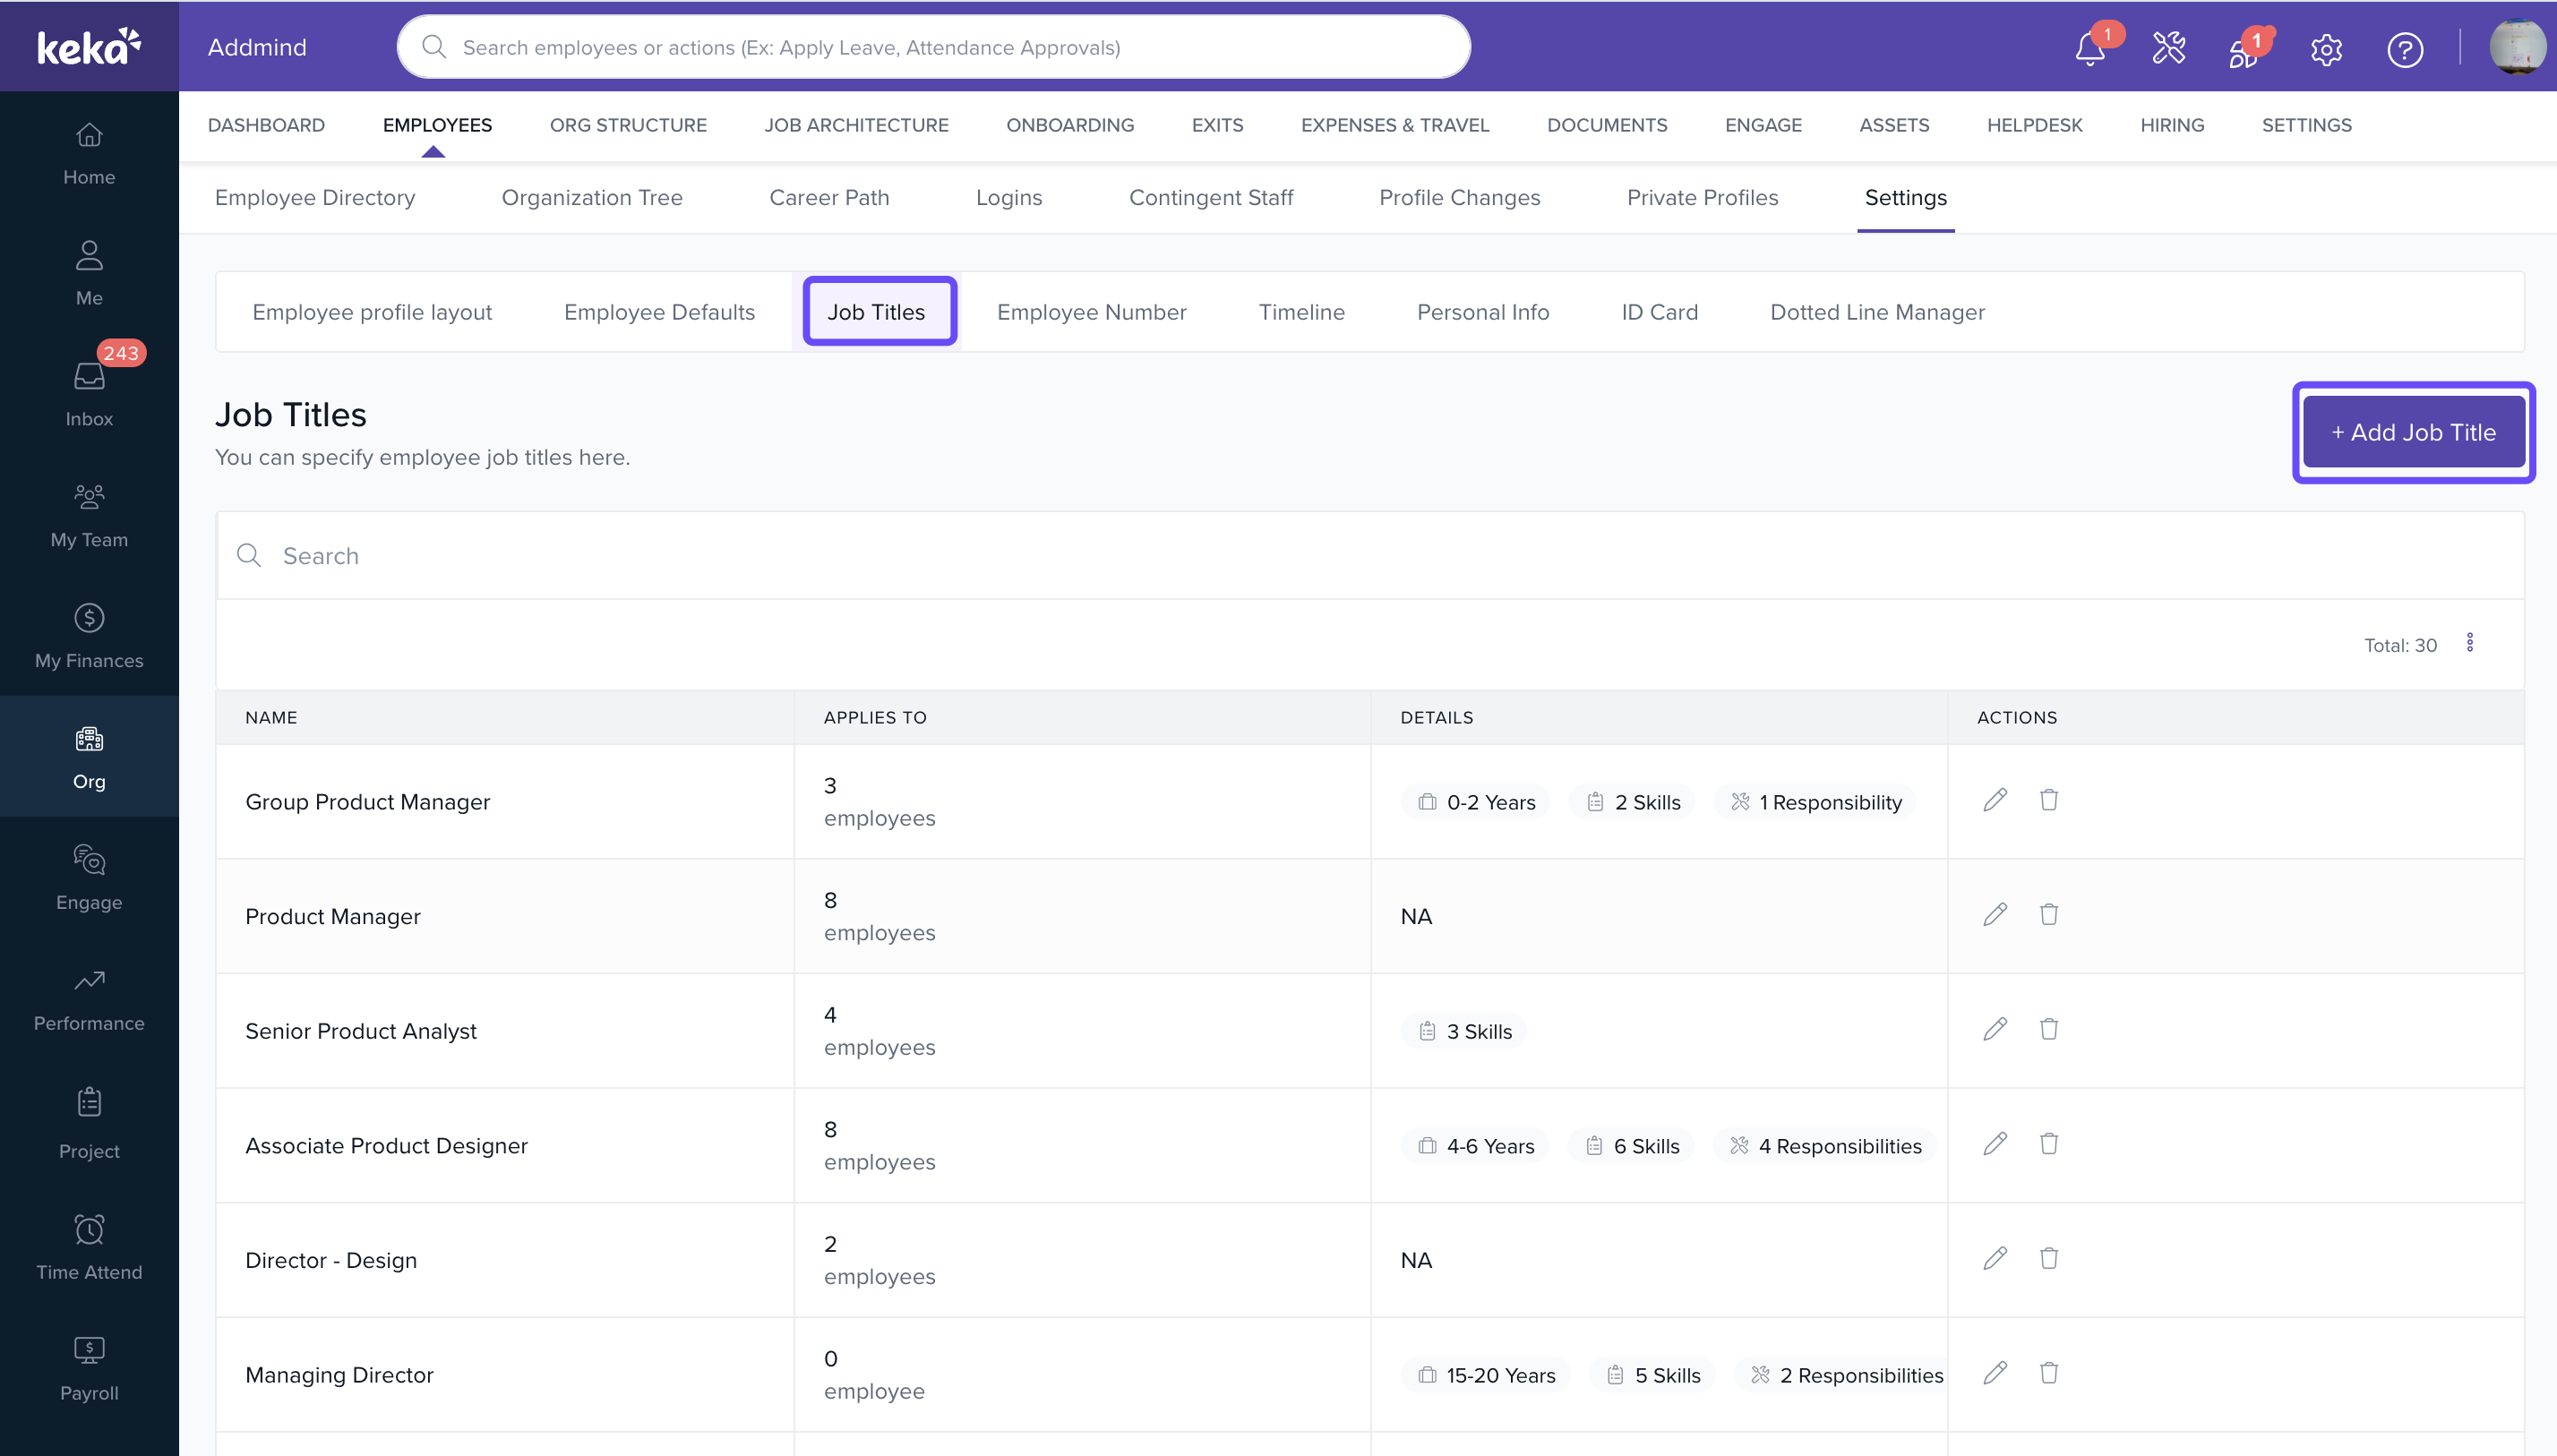This screenshot has width=2557, height=1456.
Task: Go to the Employee Directory link
Action: point(315,197)
